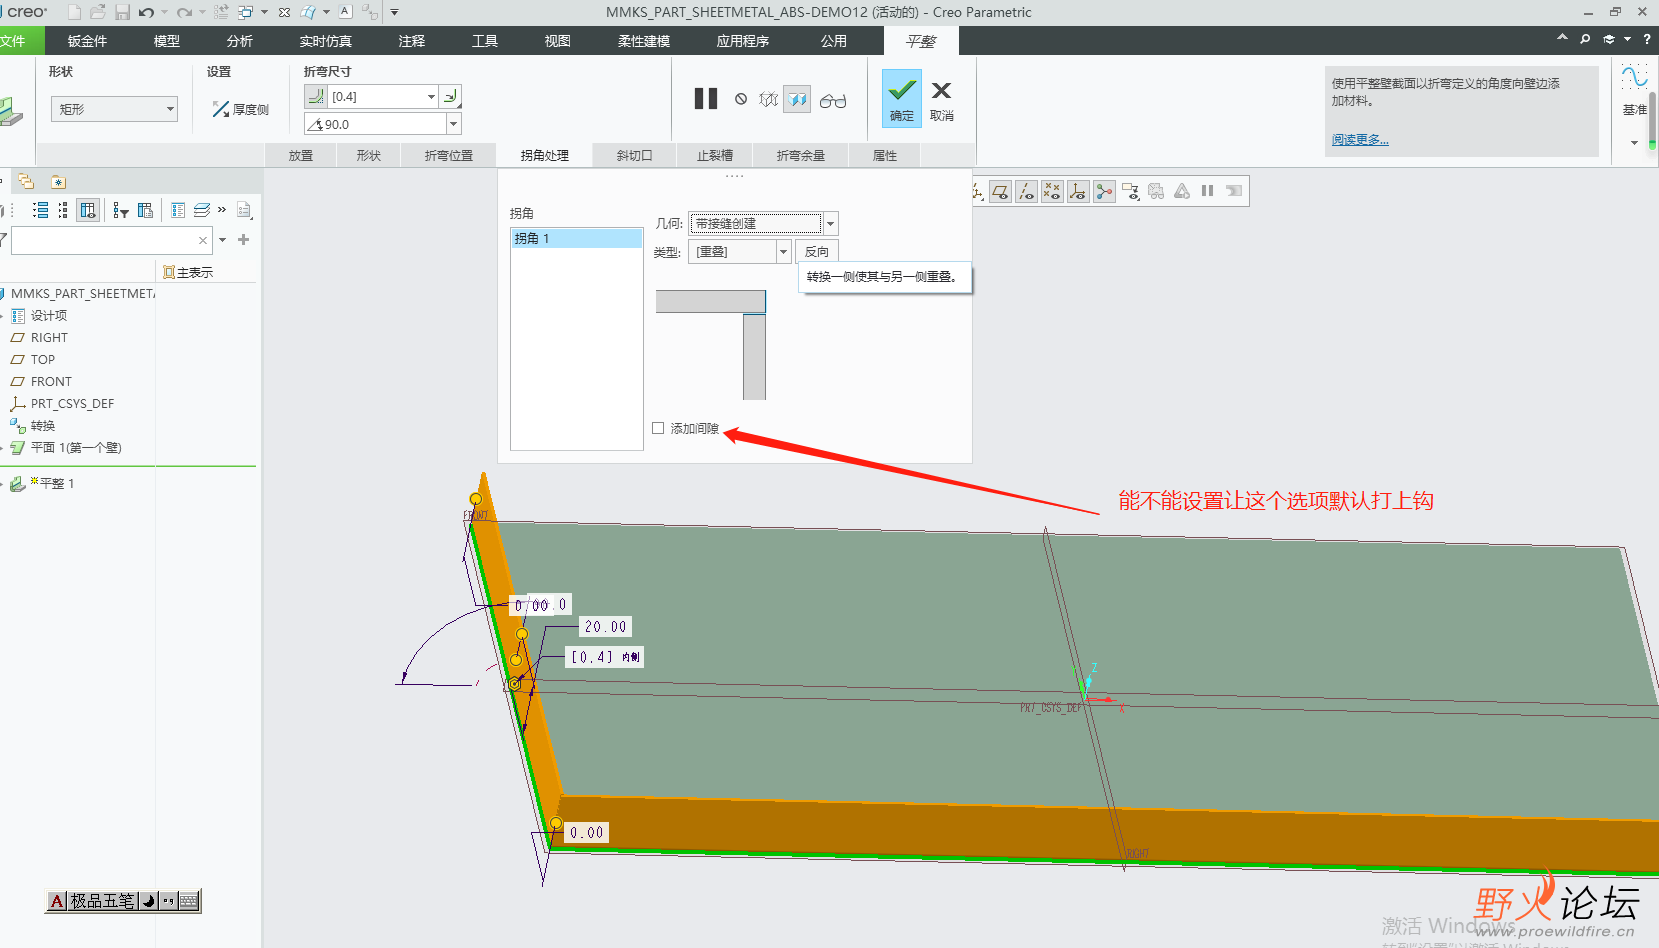Screen dimensions: 1659x948
Task: Click the 90.0 angle input field
Action: [376, 124]
